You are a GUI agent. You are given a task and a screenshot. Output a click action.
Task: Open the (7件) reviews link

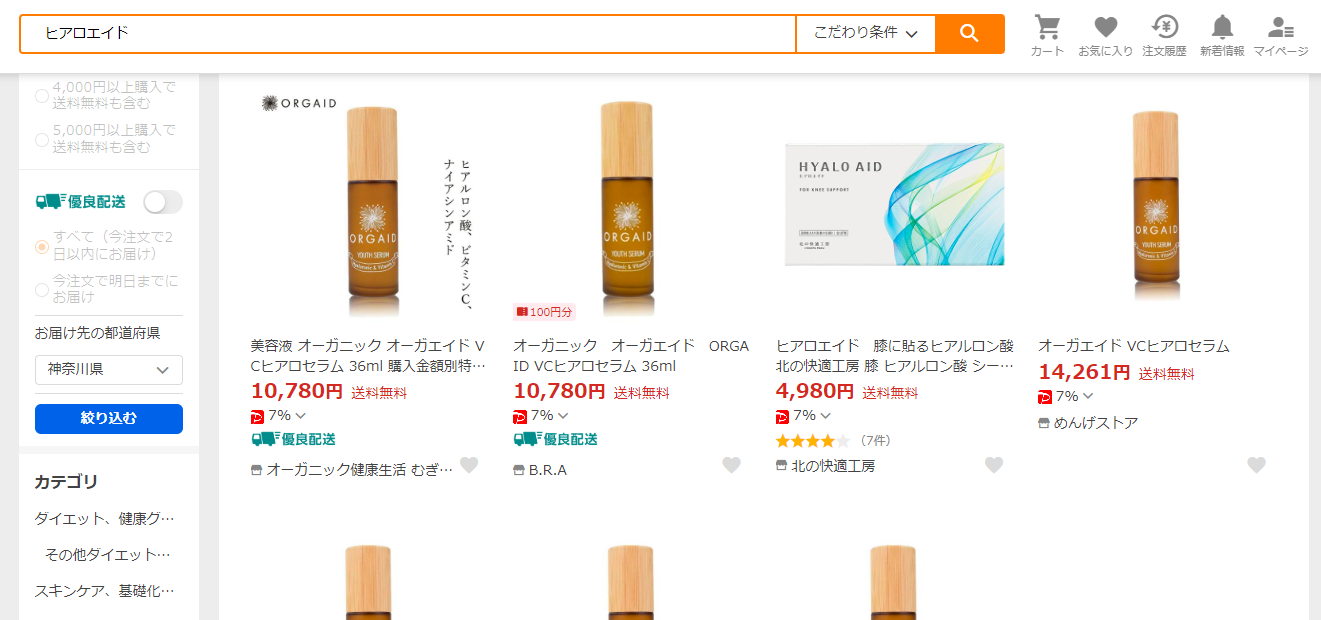coord(875,440)
